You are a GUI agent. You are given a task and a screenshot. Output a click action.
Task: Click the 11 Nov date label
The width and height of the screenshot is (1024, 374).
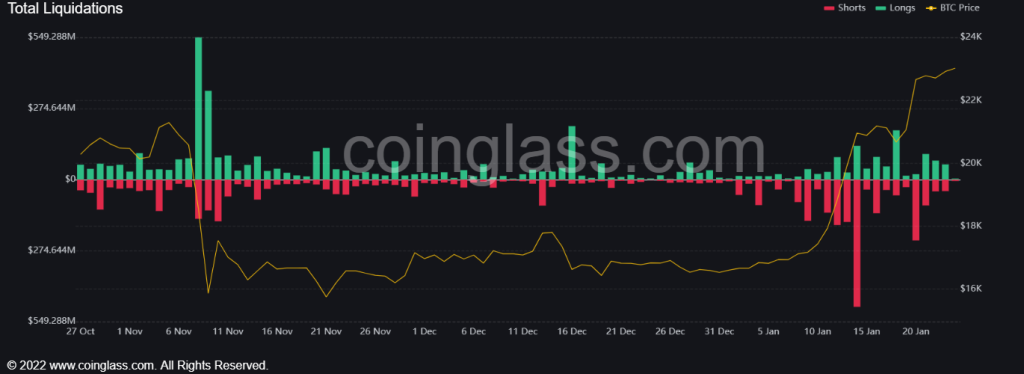click(227, 332)
